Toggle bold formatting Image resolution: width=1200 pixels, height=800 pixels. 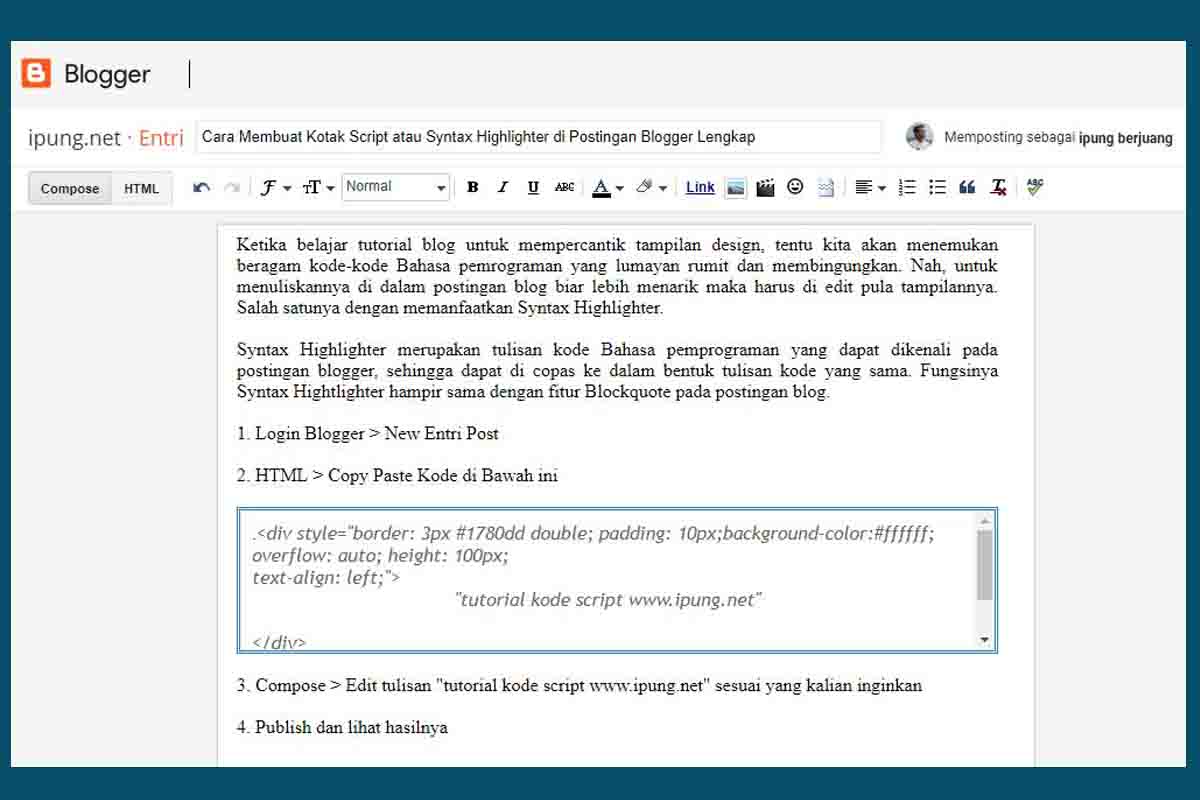473,187
